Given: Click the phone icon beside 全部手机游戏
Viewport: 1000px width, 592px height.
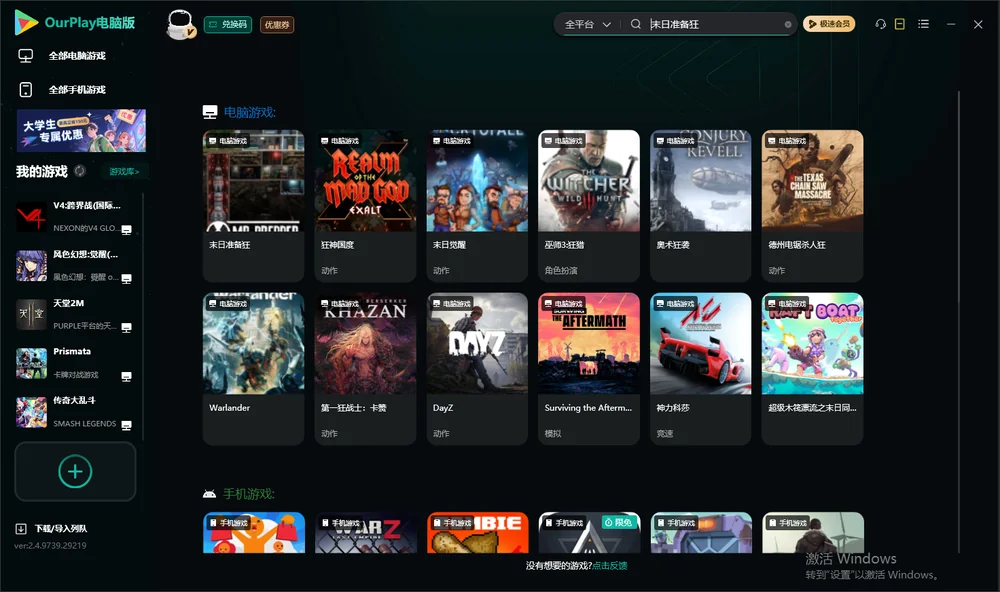Looking at the screenshot, I should point(26,90).
